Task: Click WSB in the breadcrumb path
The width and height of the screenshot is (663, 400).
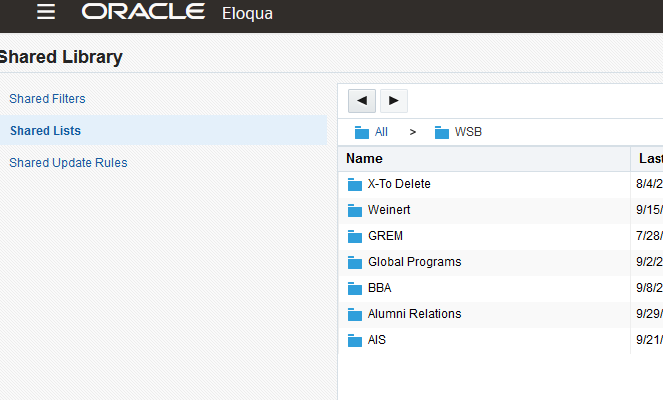Action: coord(468,132)
